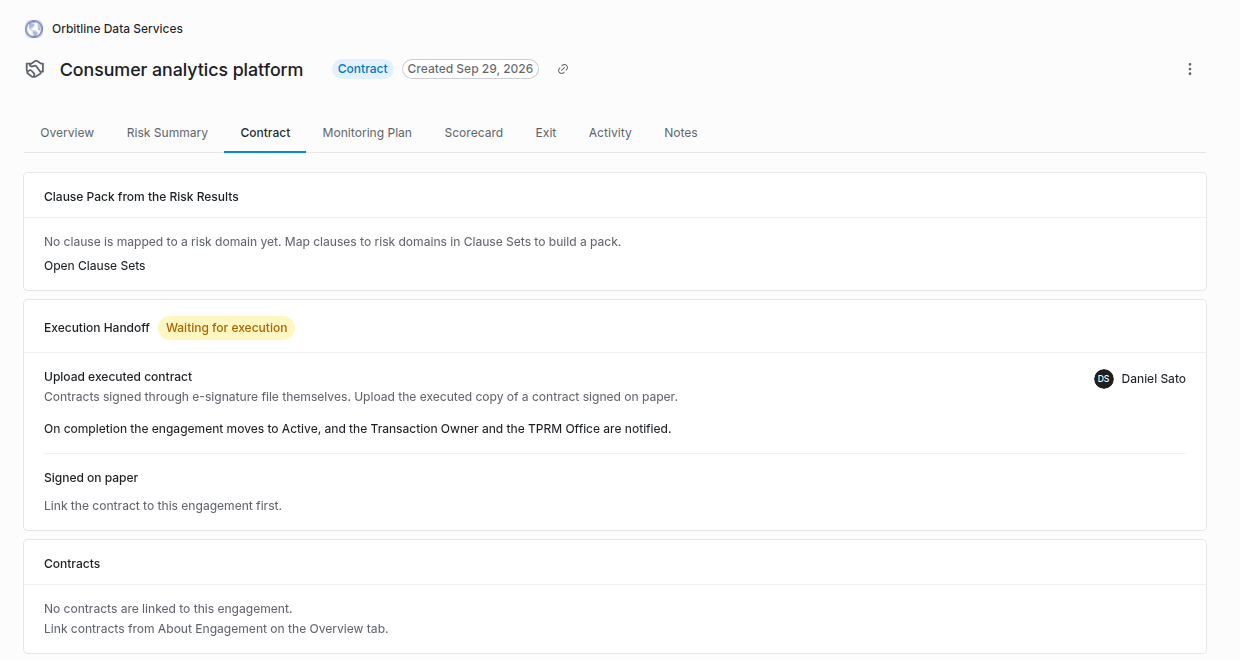The image size is (1240, 660).
Task: Select the Contract tab
Action: click(x=265, y=133)
